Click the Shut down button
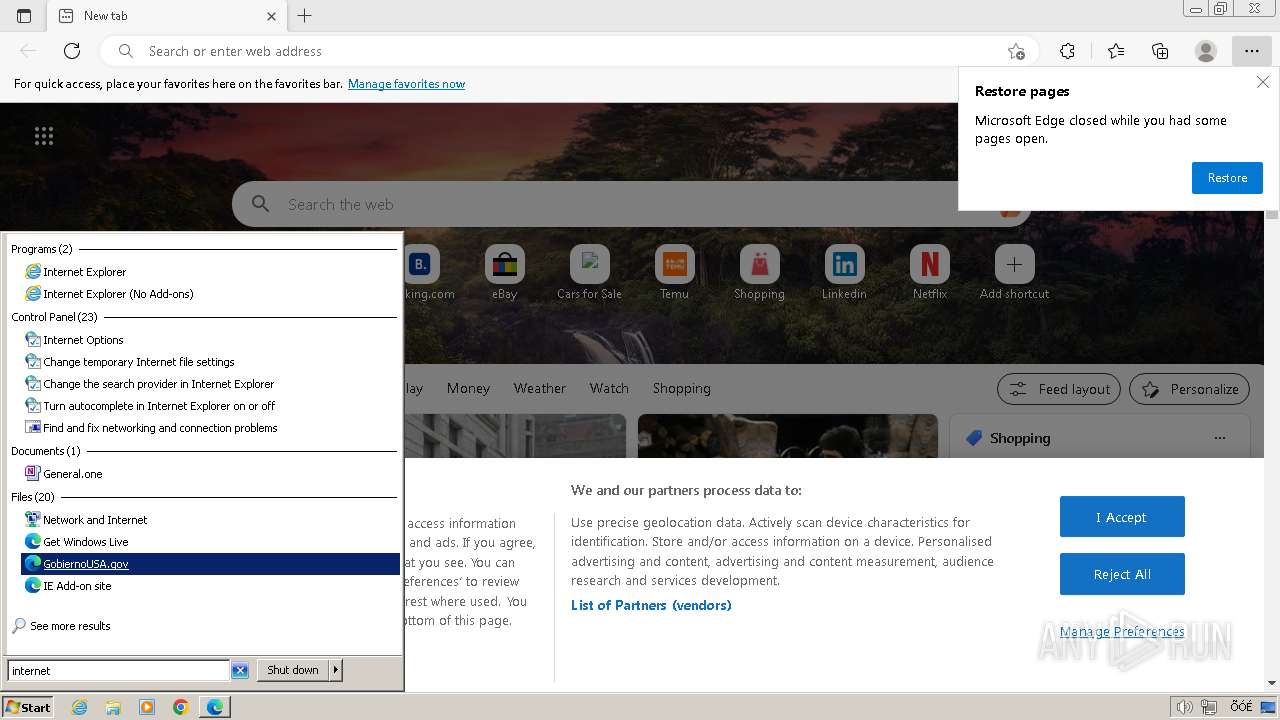 [293, 670]
